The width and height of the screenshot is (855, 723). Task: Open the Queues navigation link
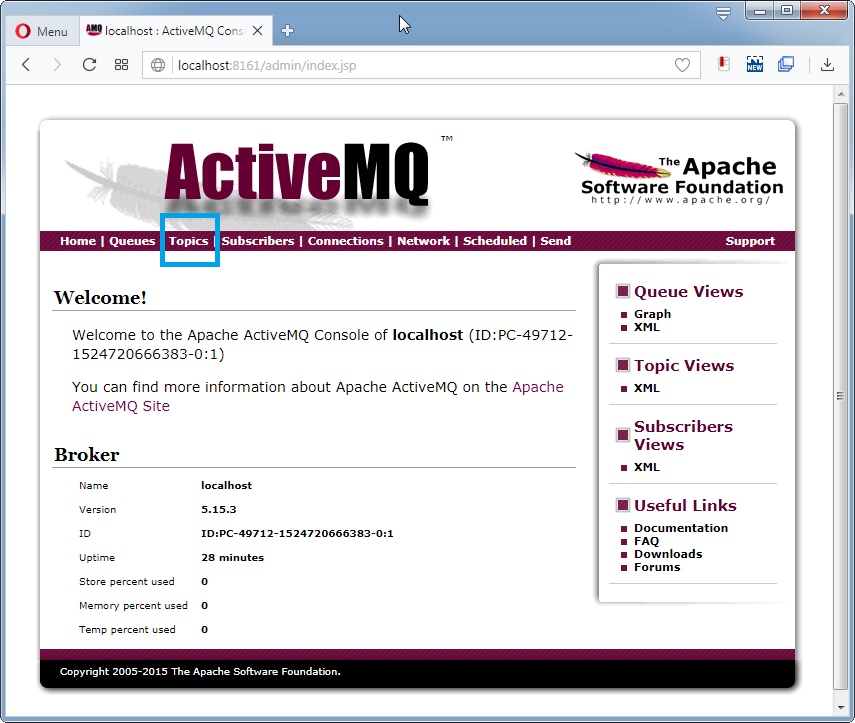132,241
